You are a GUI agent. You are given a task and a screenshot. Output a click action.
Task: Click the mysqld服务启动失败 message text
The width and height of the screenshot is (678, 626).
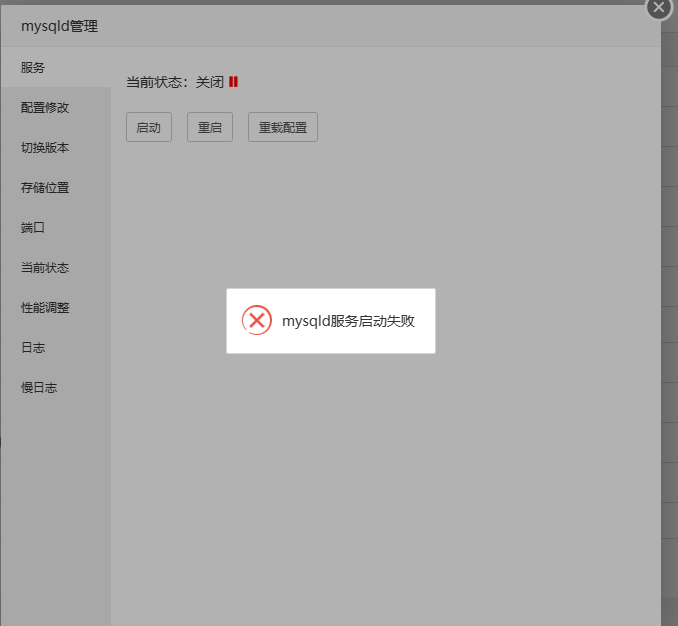click(349, 321)
